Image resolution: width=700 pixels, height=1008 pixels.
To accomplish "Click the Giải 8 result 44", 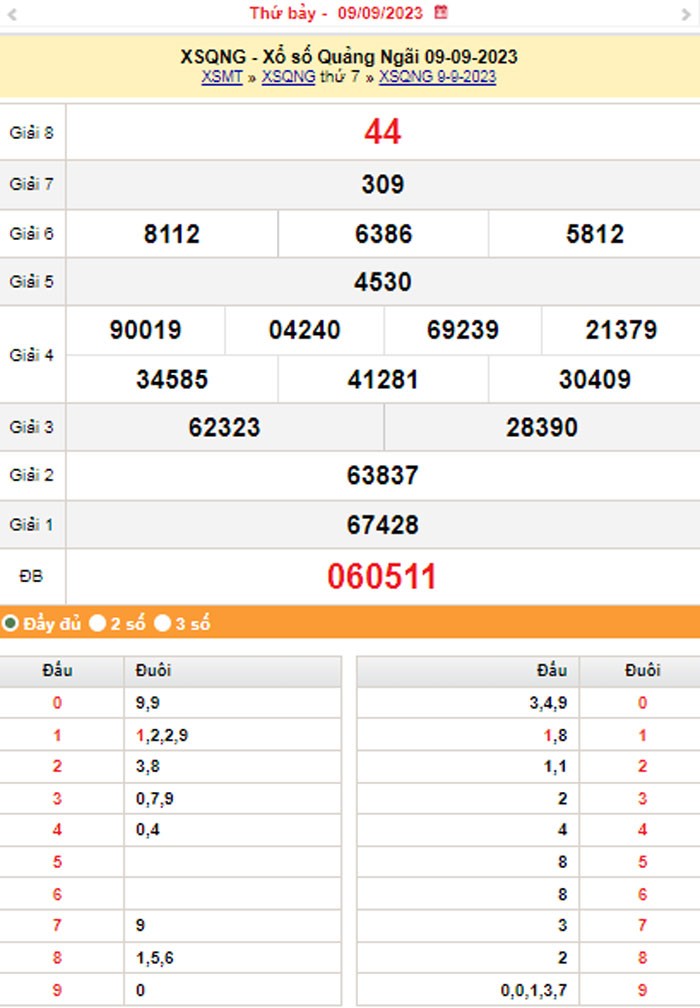I will tap(382, 132).
